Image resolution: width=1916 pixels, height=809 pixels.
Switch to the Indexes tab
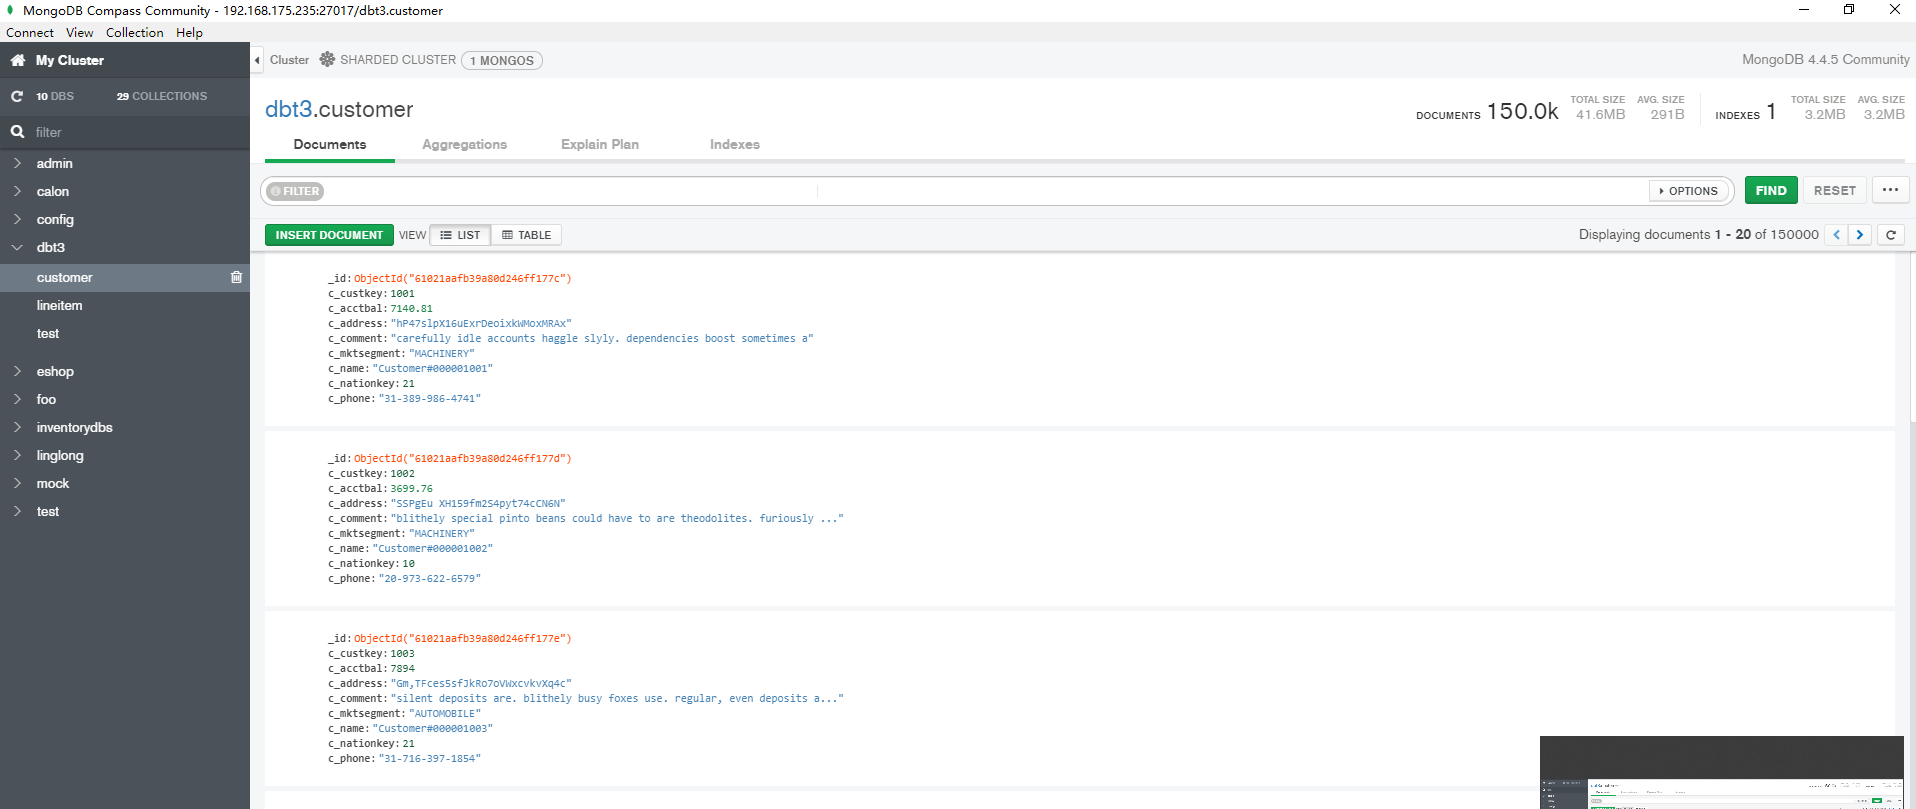click(x=735, y=144)
